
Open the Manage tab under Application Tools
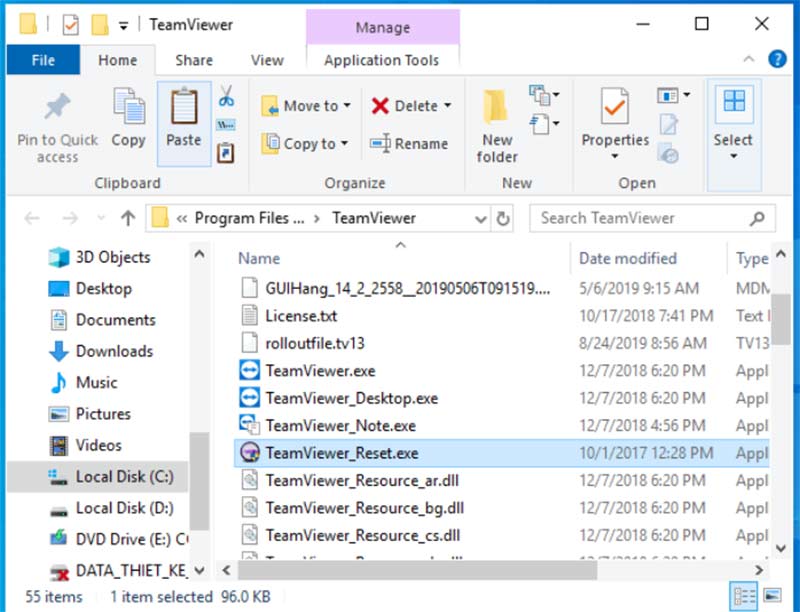[x=383, y=27]
